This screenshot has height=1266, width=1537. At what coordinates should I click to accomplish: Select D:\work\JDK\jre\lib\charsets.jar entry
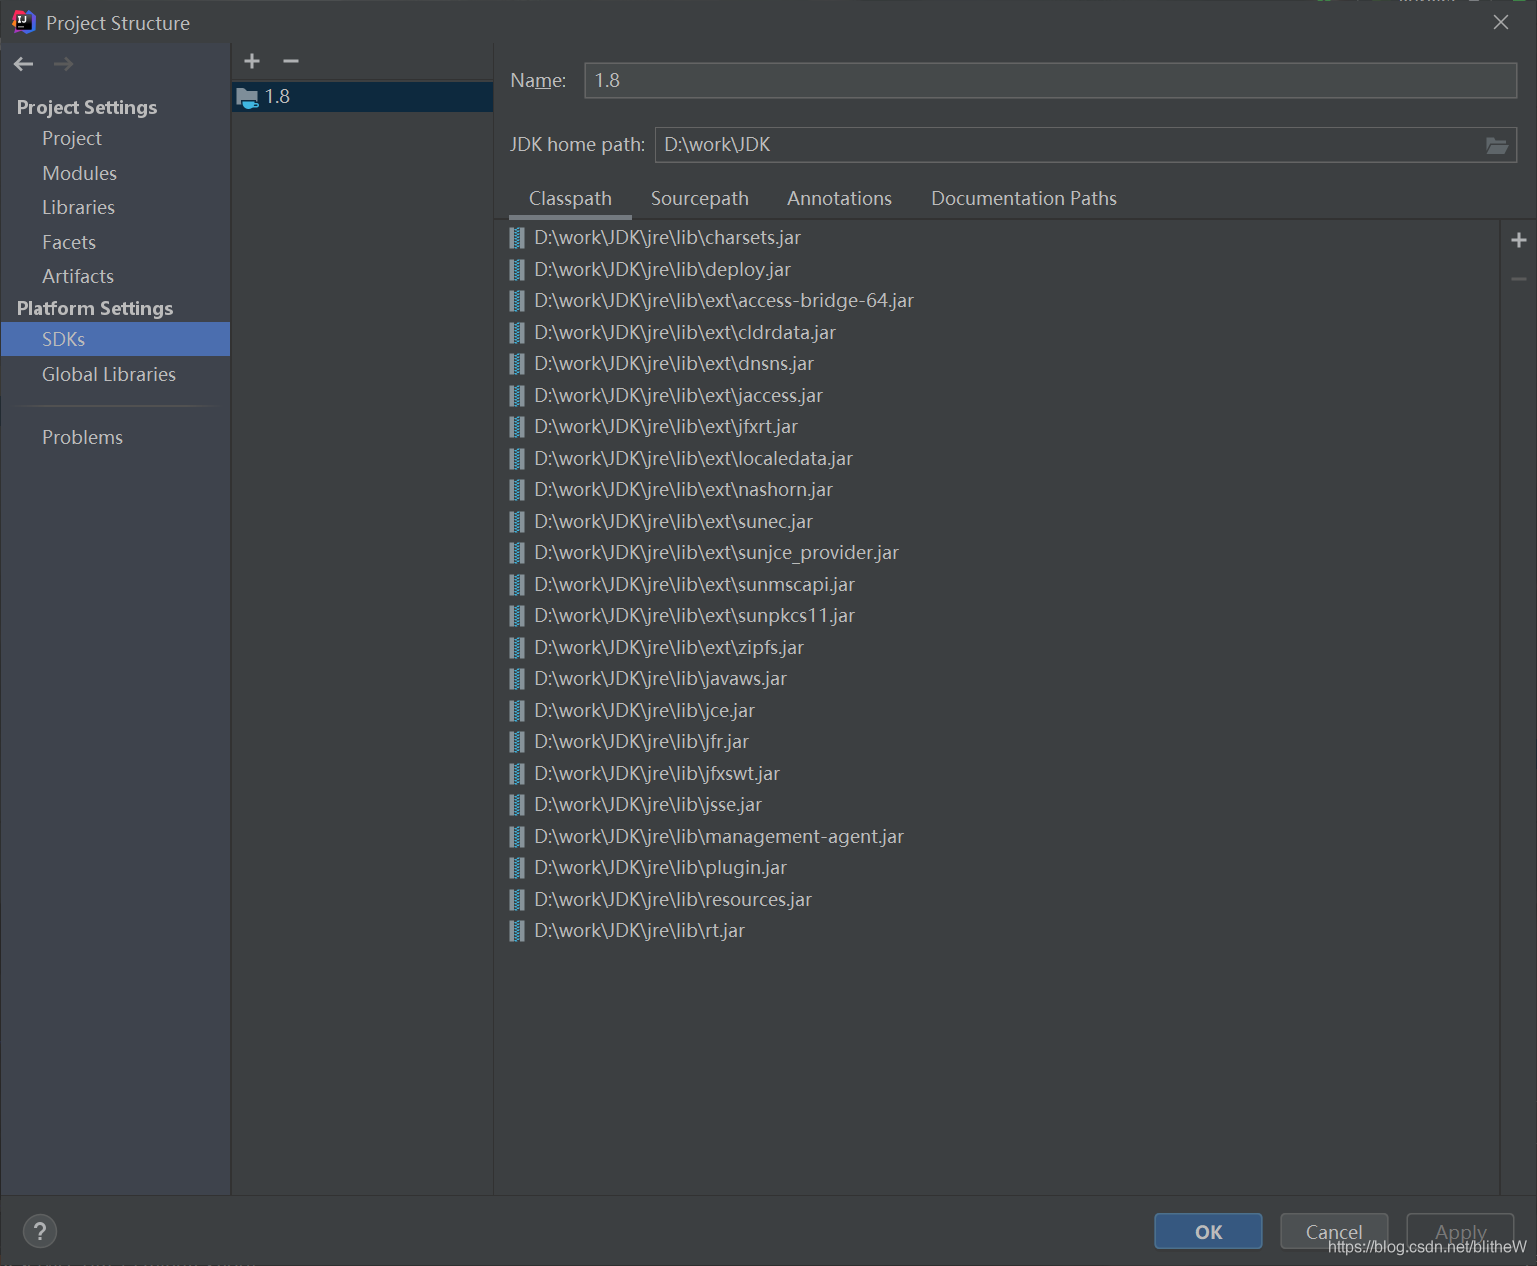(x=667, y=238)
